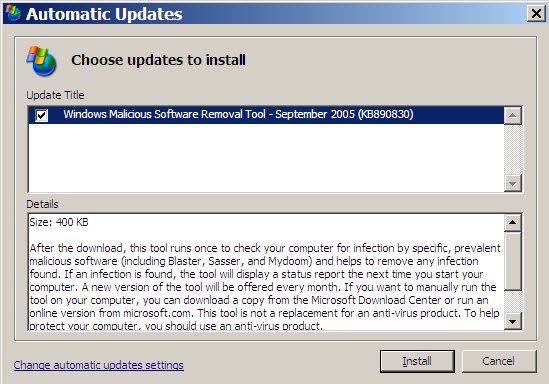Dismiss the dialog with the Cancel button
Screen dimensions: 549x384
[x=499, y=361]
